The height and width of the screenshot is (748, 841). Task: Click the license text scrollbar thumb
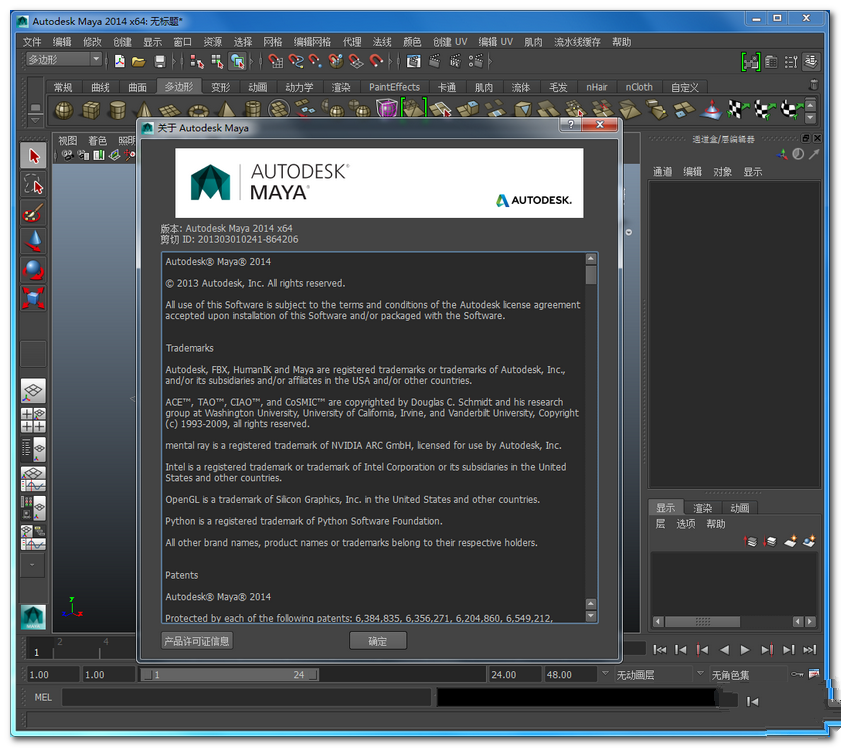[591, 275]
